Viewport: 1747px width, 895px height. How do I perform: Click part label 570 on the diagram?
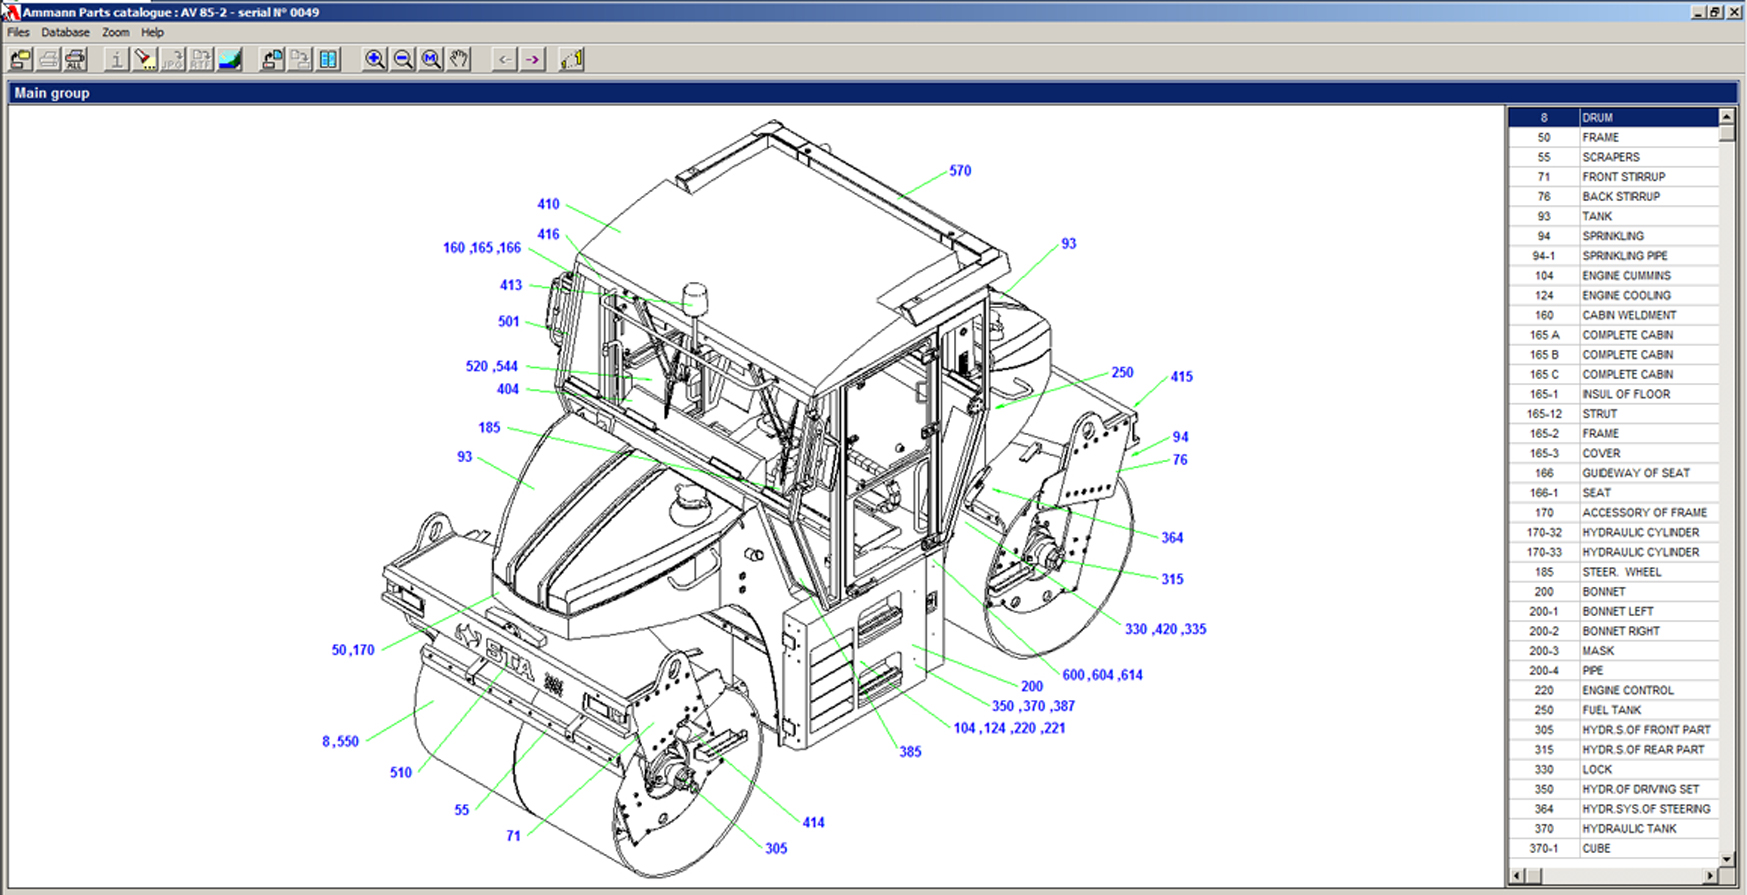click(960, 171)
